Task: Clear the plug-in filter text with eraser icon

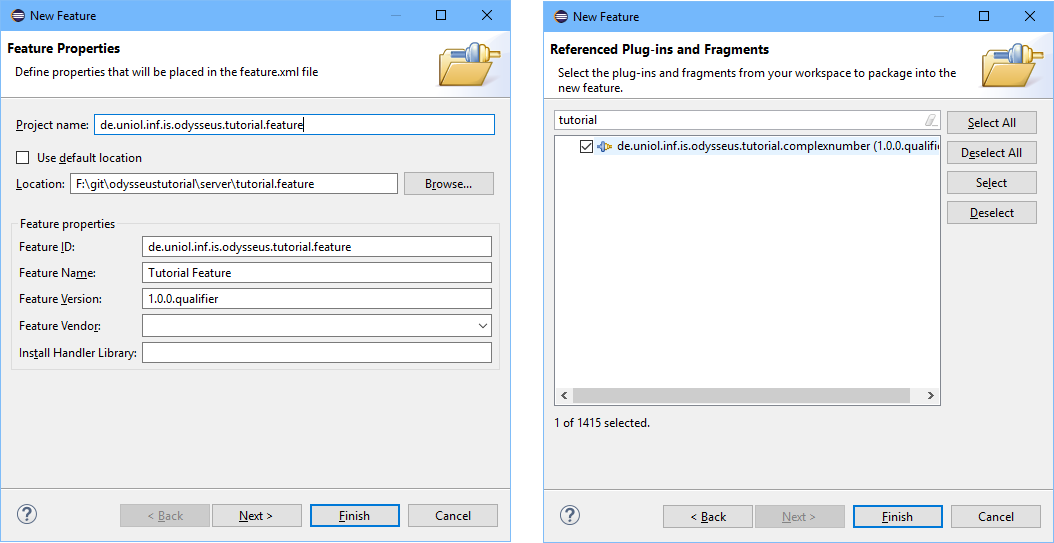Action: click(x=931, y=120)
